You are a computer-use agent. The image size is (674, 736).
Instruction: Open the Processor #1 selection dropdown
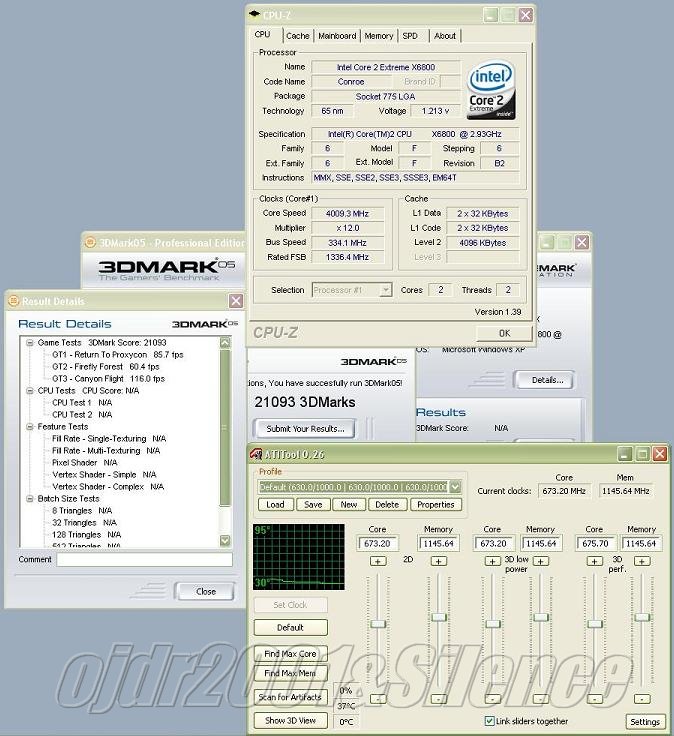[x=385, y=290]
